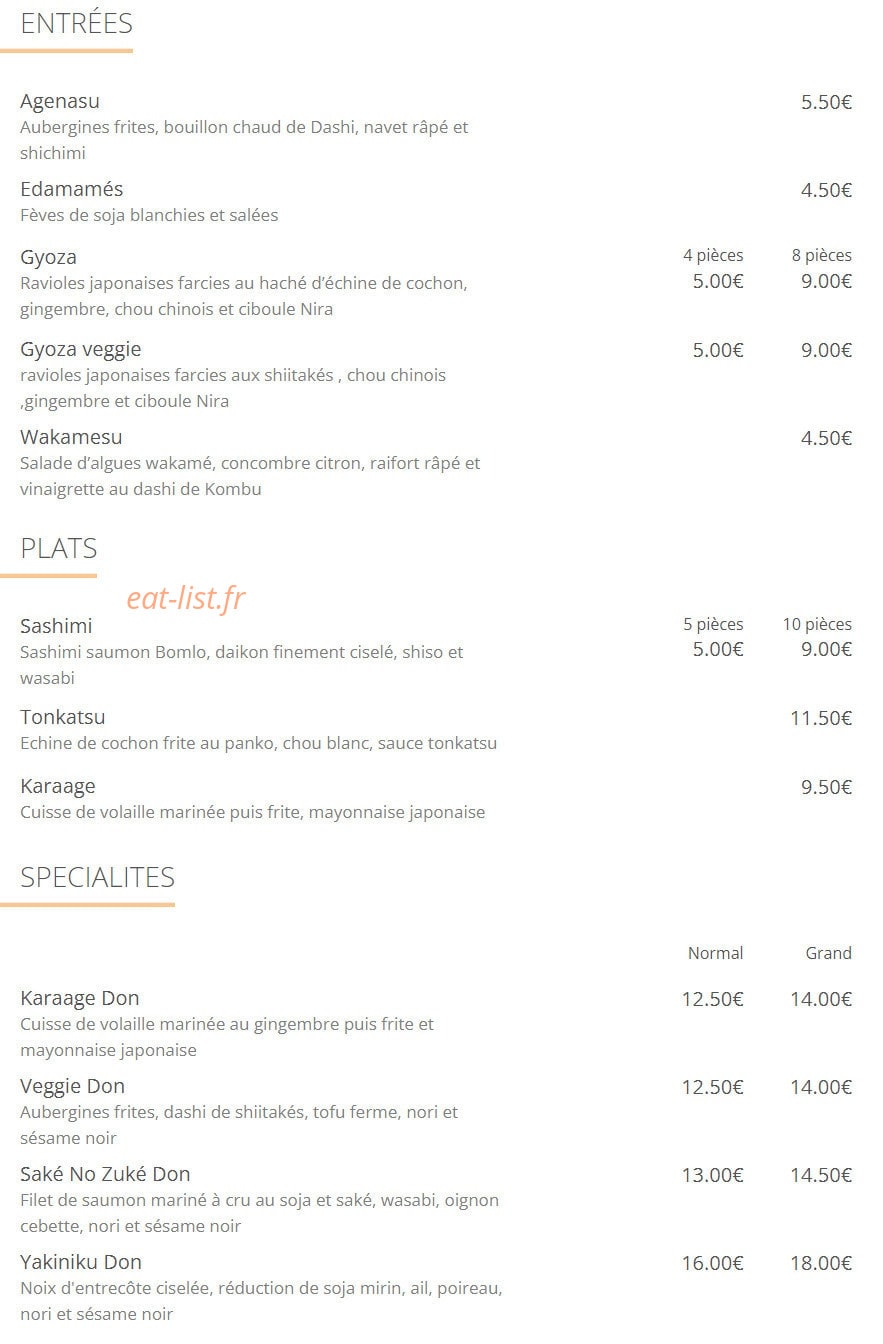The height and width of the screenshot is (1344, 883).
Task: Click the eat-list.fr watermark link
Action: (x=185, y=598)
